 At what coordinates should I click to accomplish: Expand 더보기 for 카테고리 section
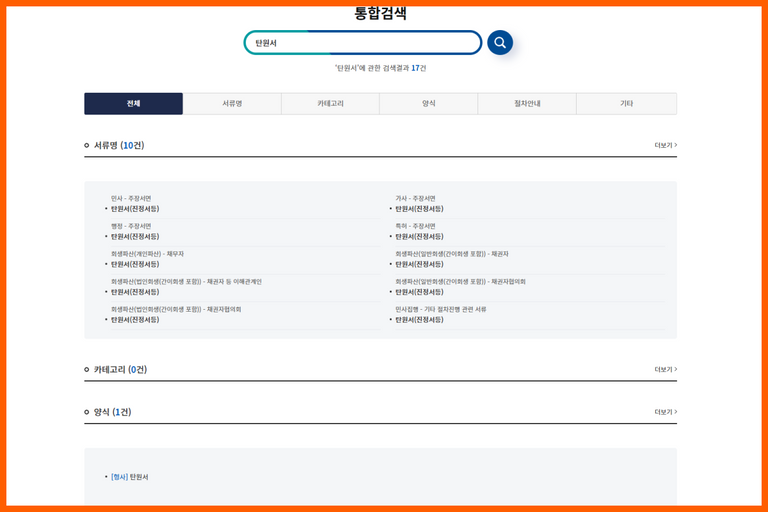[665, 370]
